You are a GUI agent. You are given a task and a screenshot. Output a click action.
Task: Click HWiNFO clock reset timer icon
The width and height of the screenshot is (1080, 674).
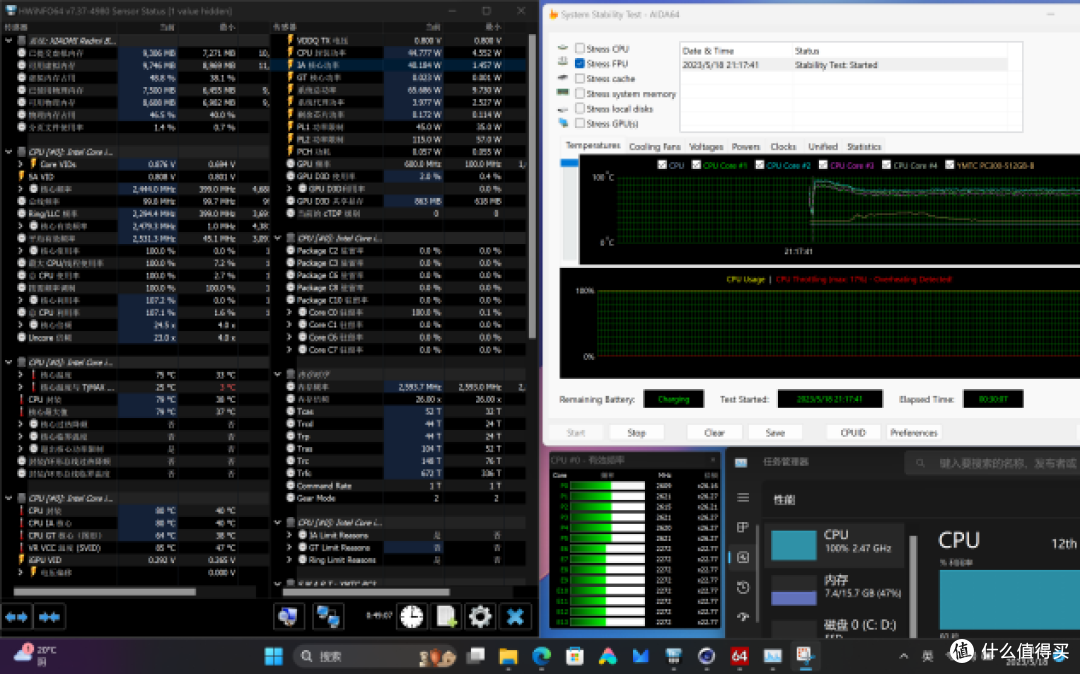click(412, 617)
